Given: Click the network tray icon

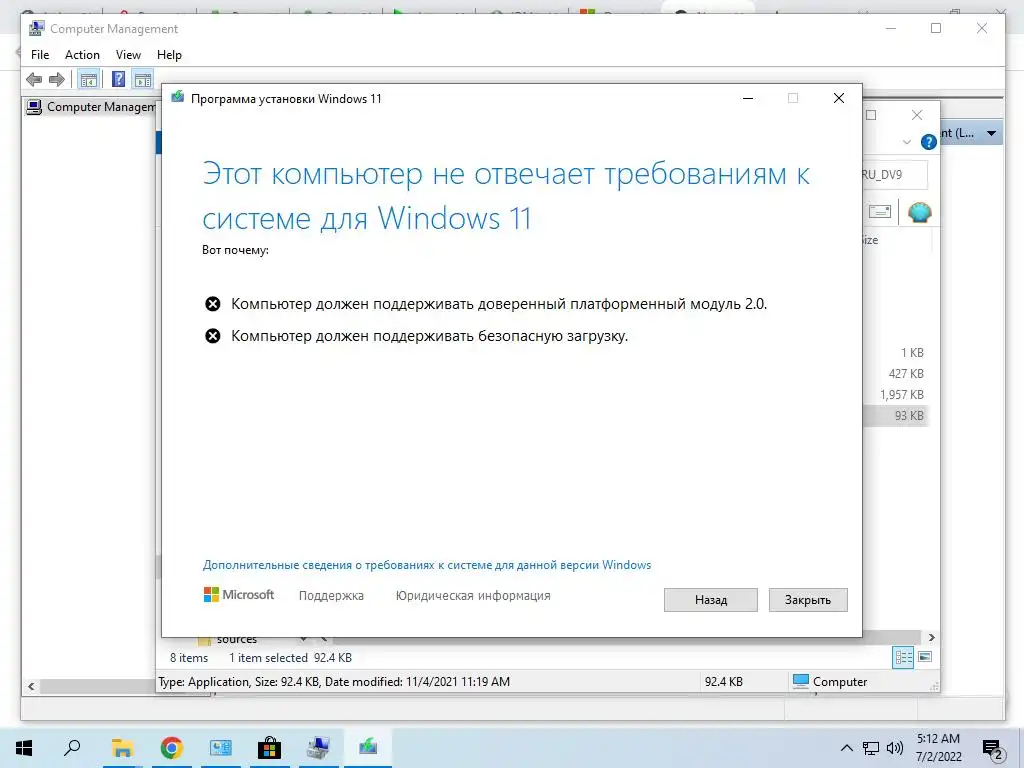Looking at the screenshot, I should (871, 748).
